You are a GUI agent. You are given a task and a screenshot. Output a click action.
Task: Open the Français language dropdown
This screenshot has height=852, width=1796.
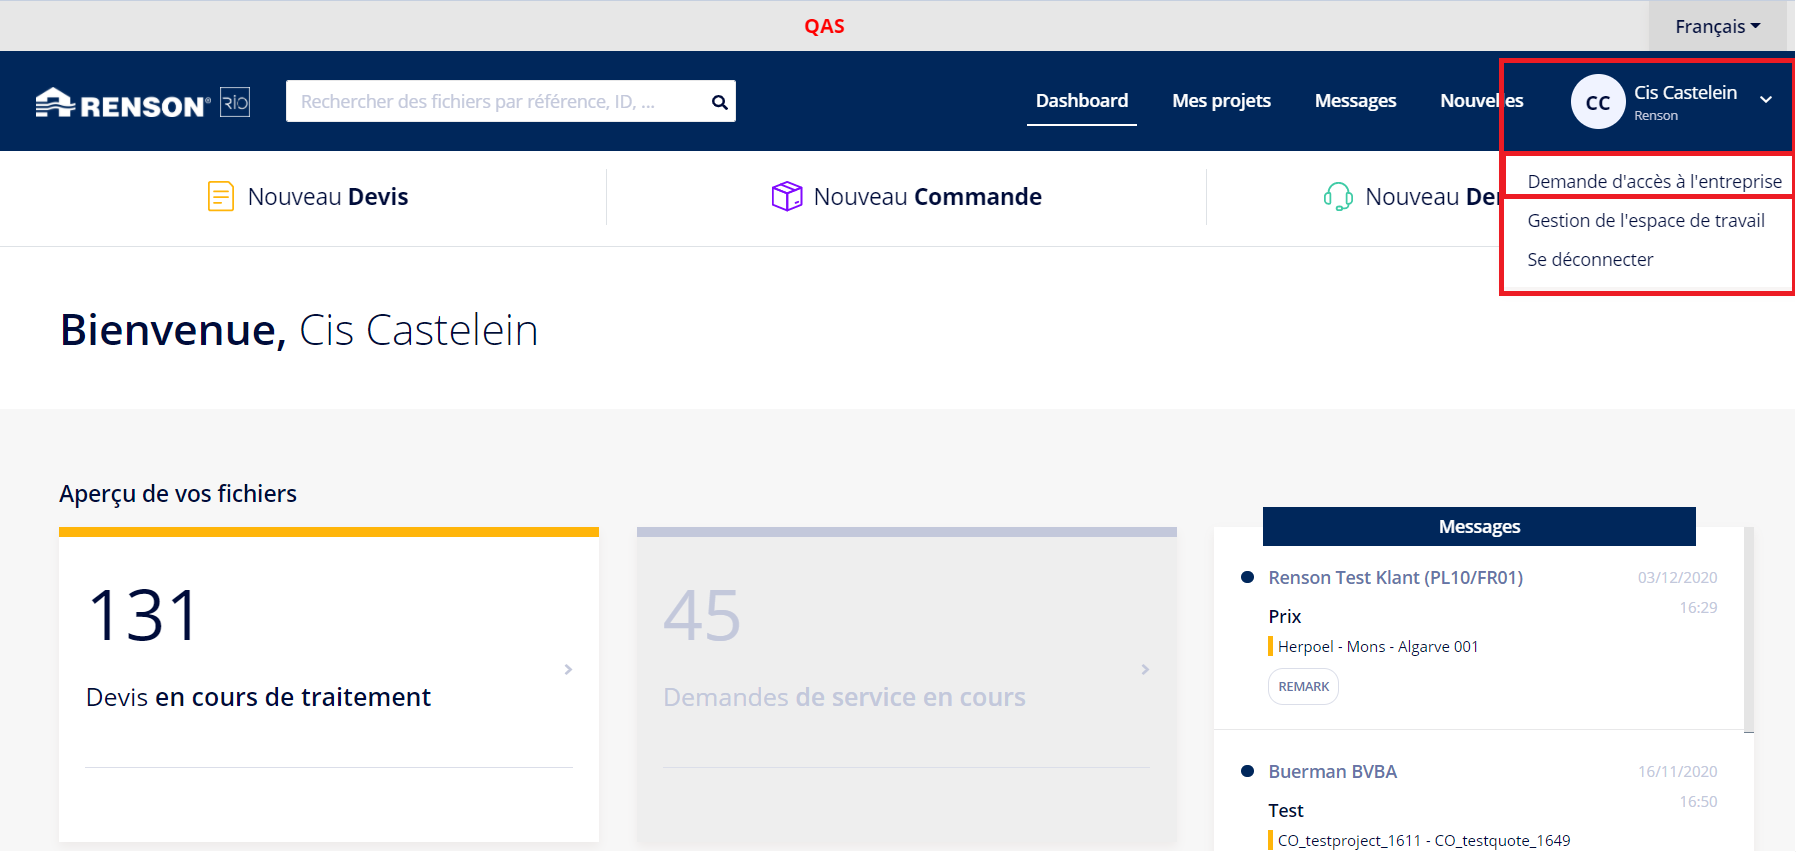point(1717,27)
